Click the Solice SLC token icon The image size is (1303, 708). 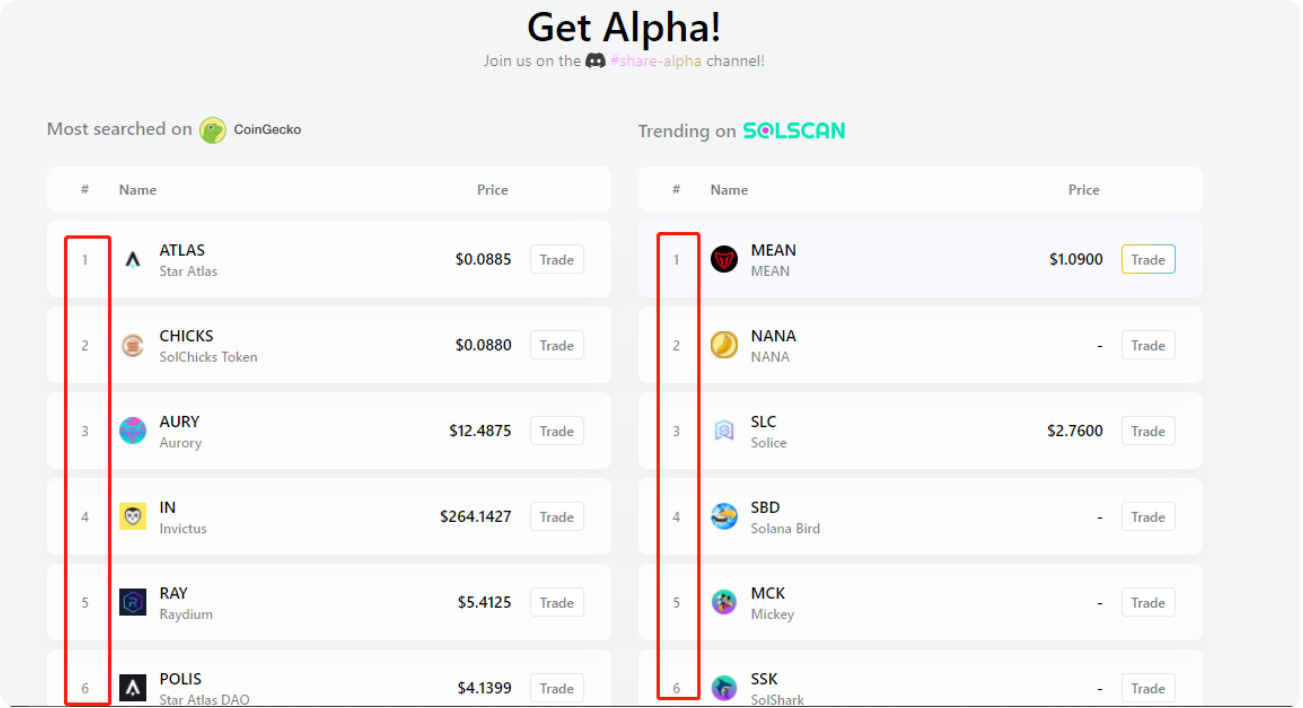[724, 431]
